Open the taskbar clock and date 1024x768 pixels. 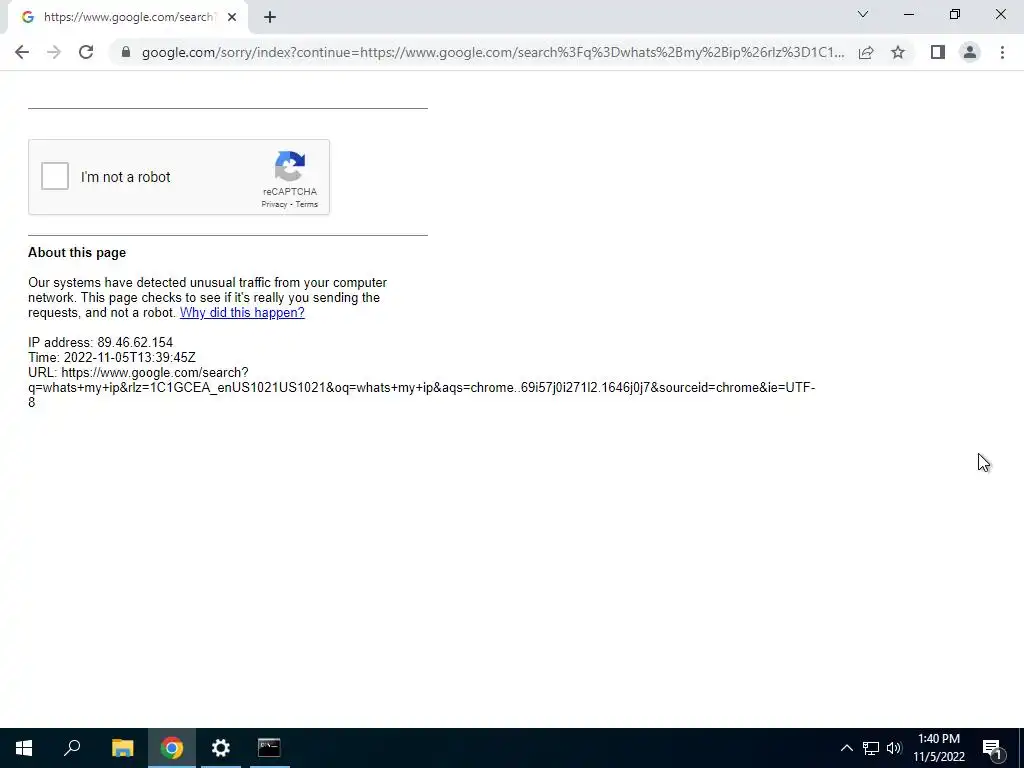pos(938,748)
